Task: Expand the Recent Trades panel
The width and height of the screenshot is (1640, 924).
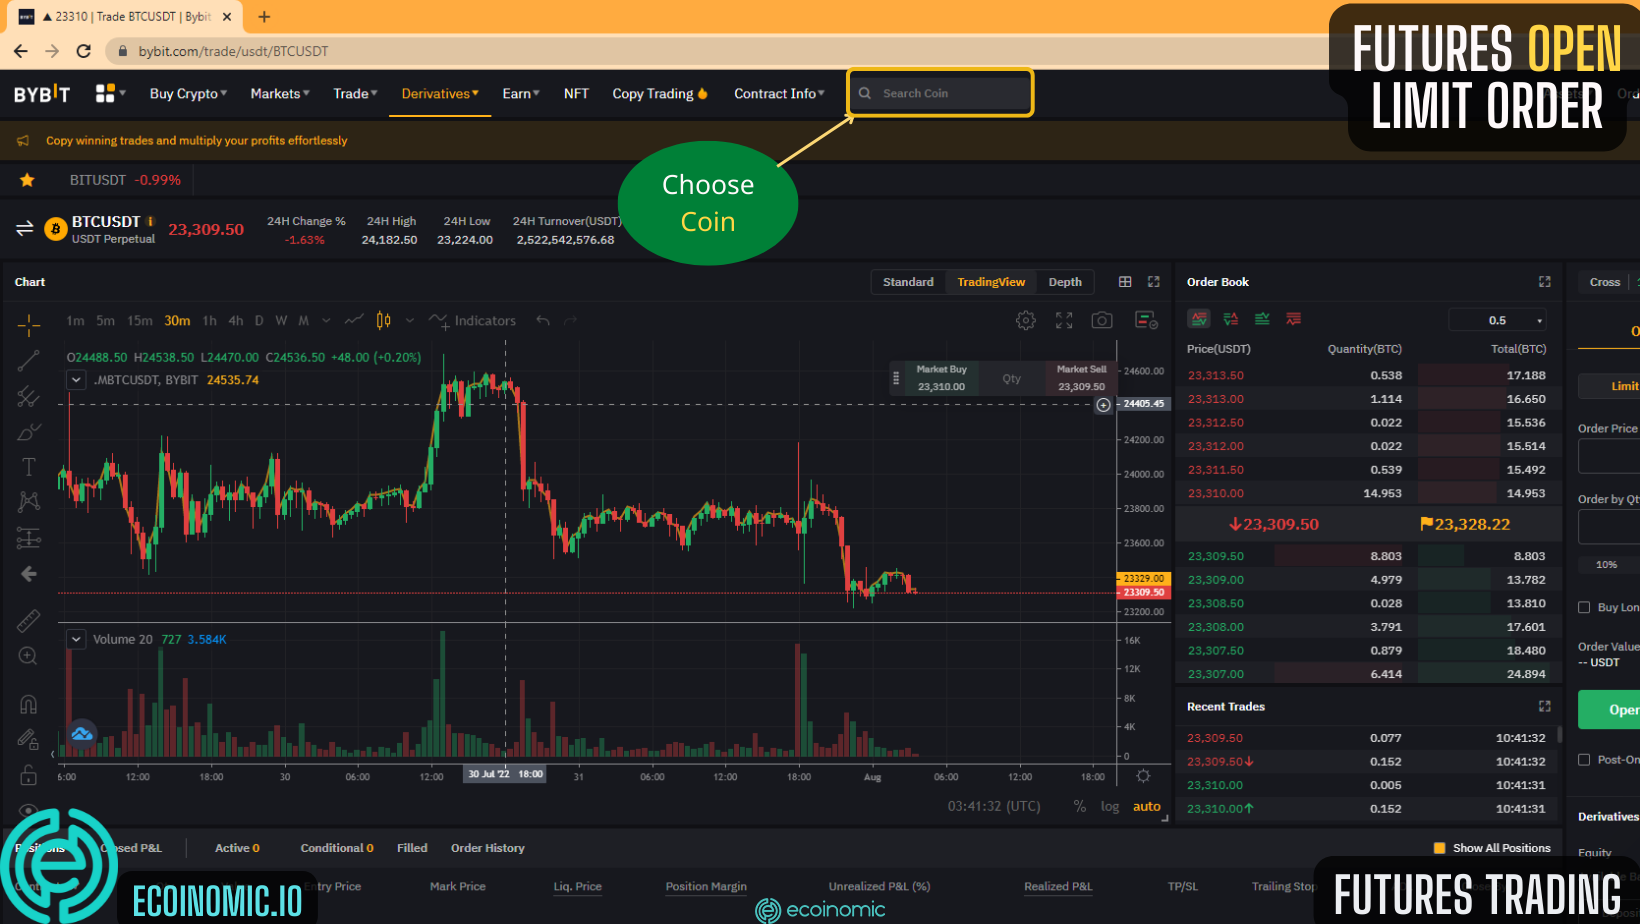Action: 1544,706
